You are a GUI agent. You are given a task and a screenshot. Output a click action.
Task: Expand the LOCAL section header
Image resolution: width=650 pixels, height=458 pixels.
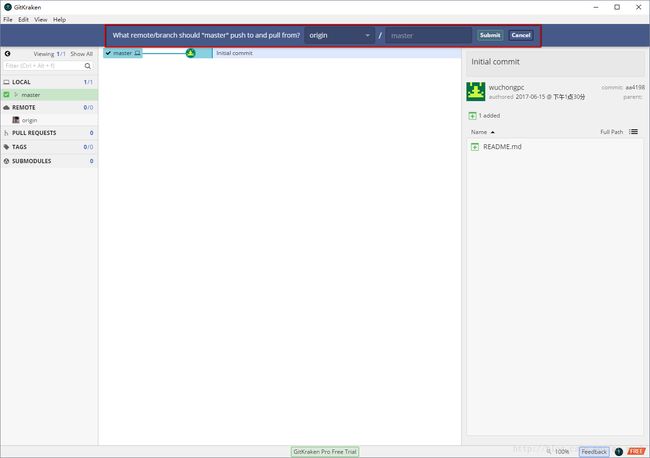pos(49,82)
